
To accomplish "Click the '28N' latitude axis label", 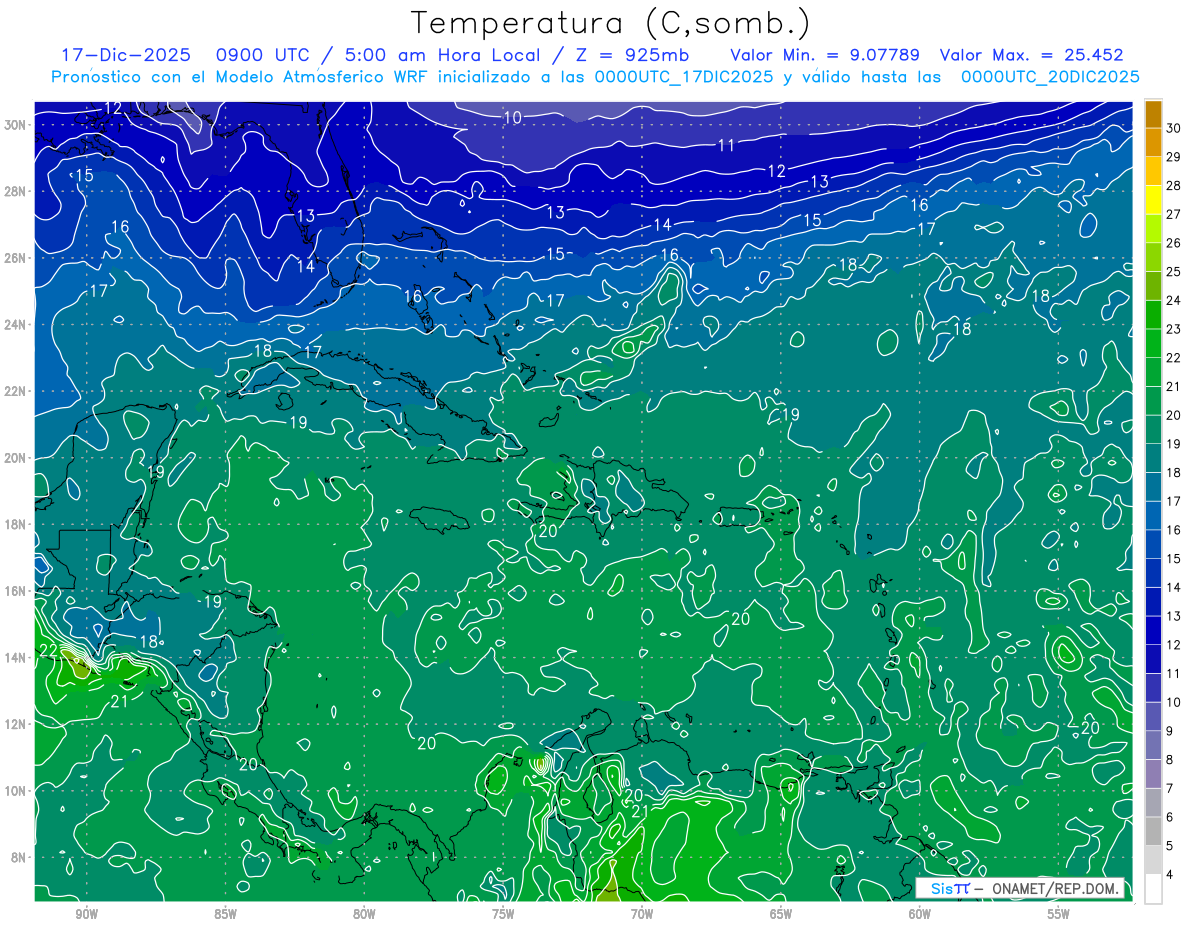I will (15, 191).
